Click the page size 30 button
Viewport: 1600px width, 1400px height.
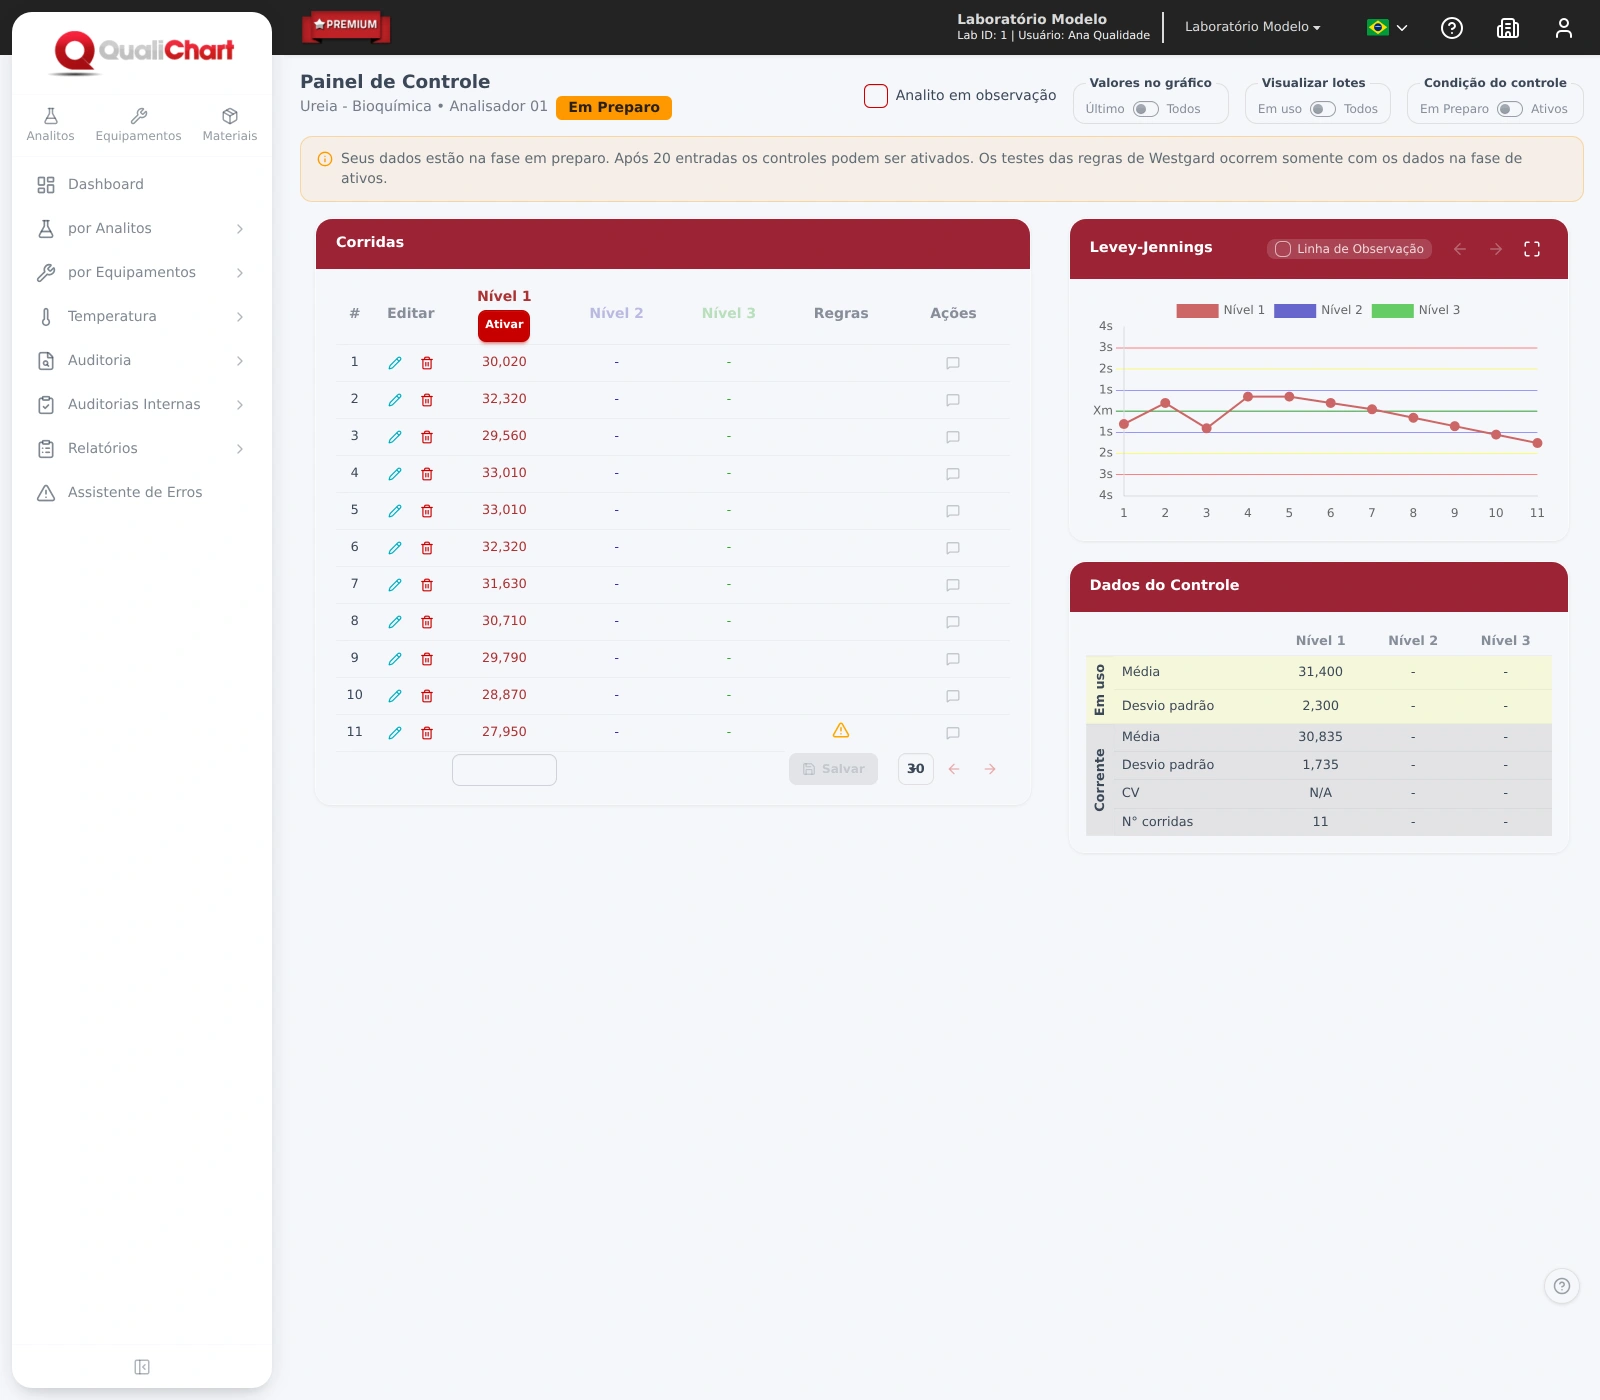(916, 769)
